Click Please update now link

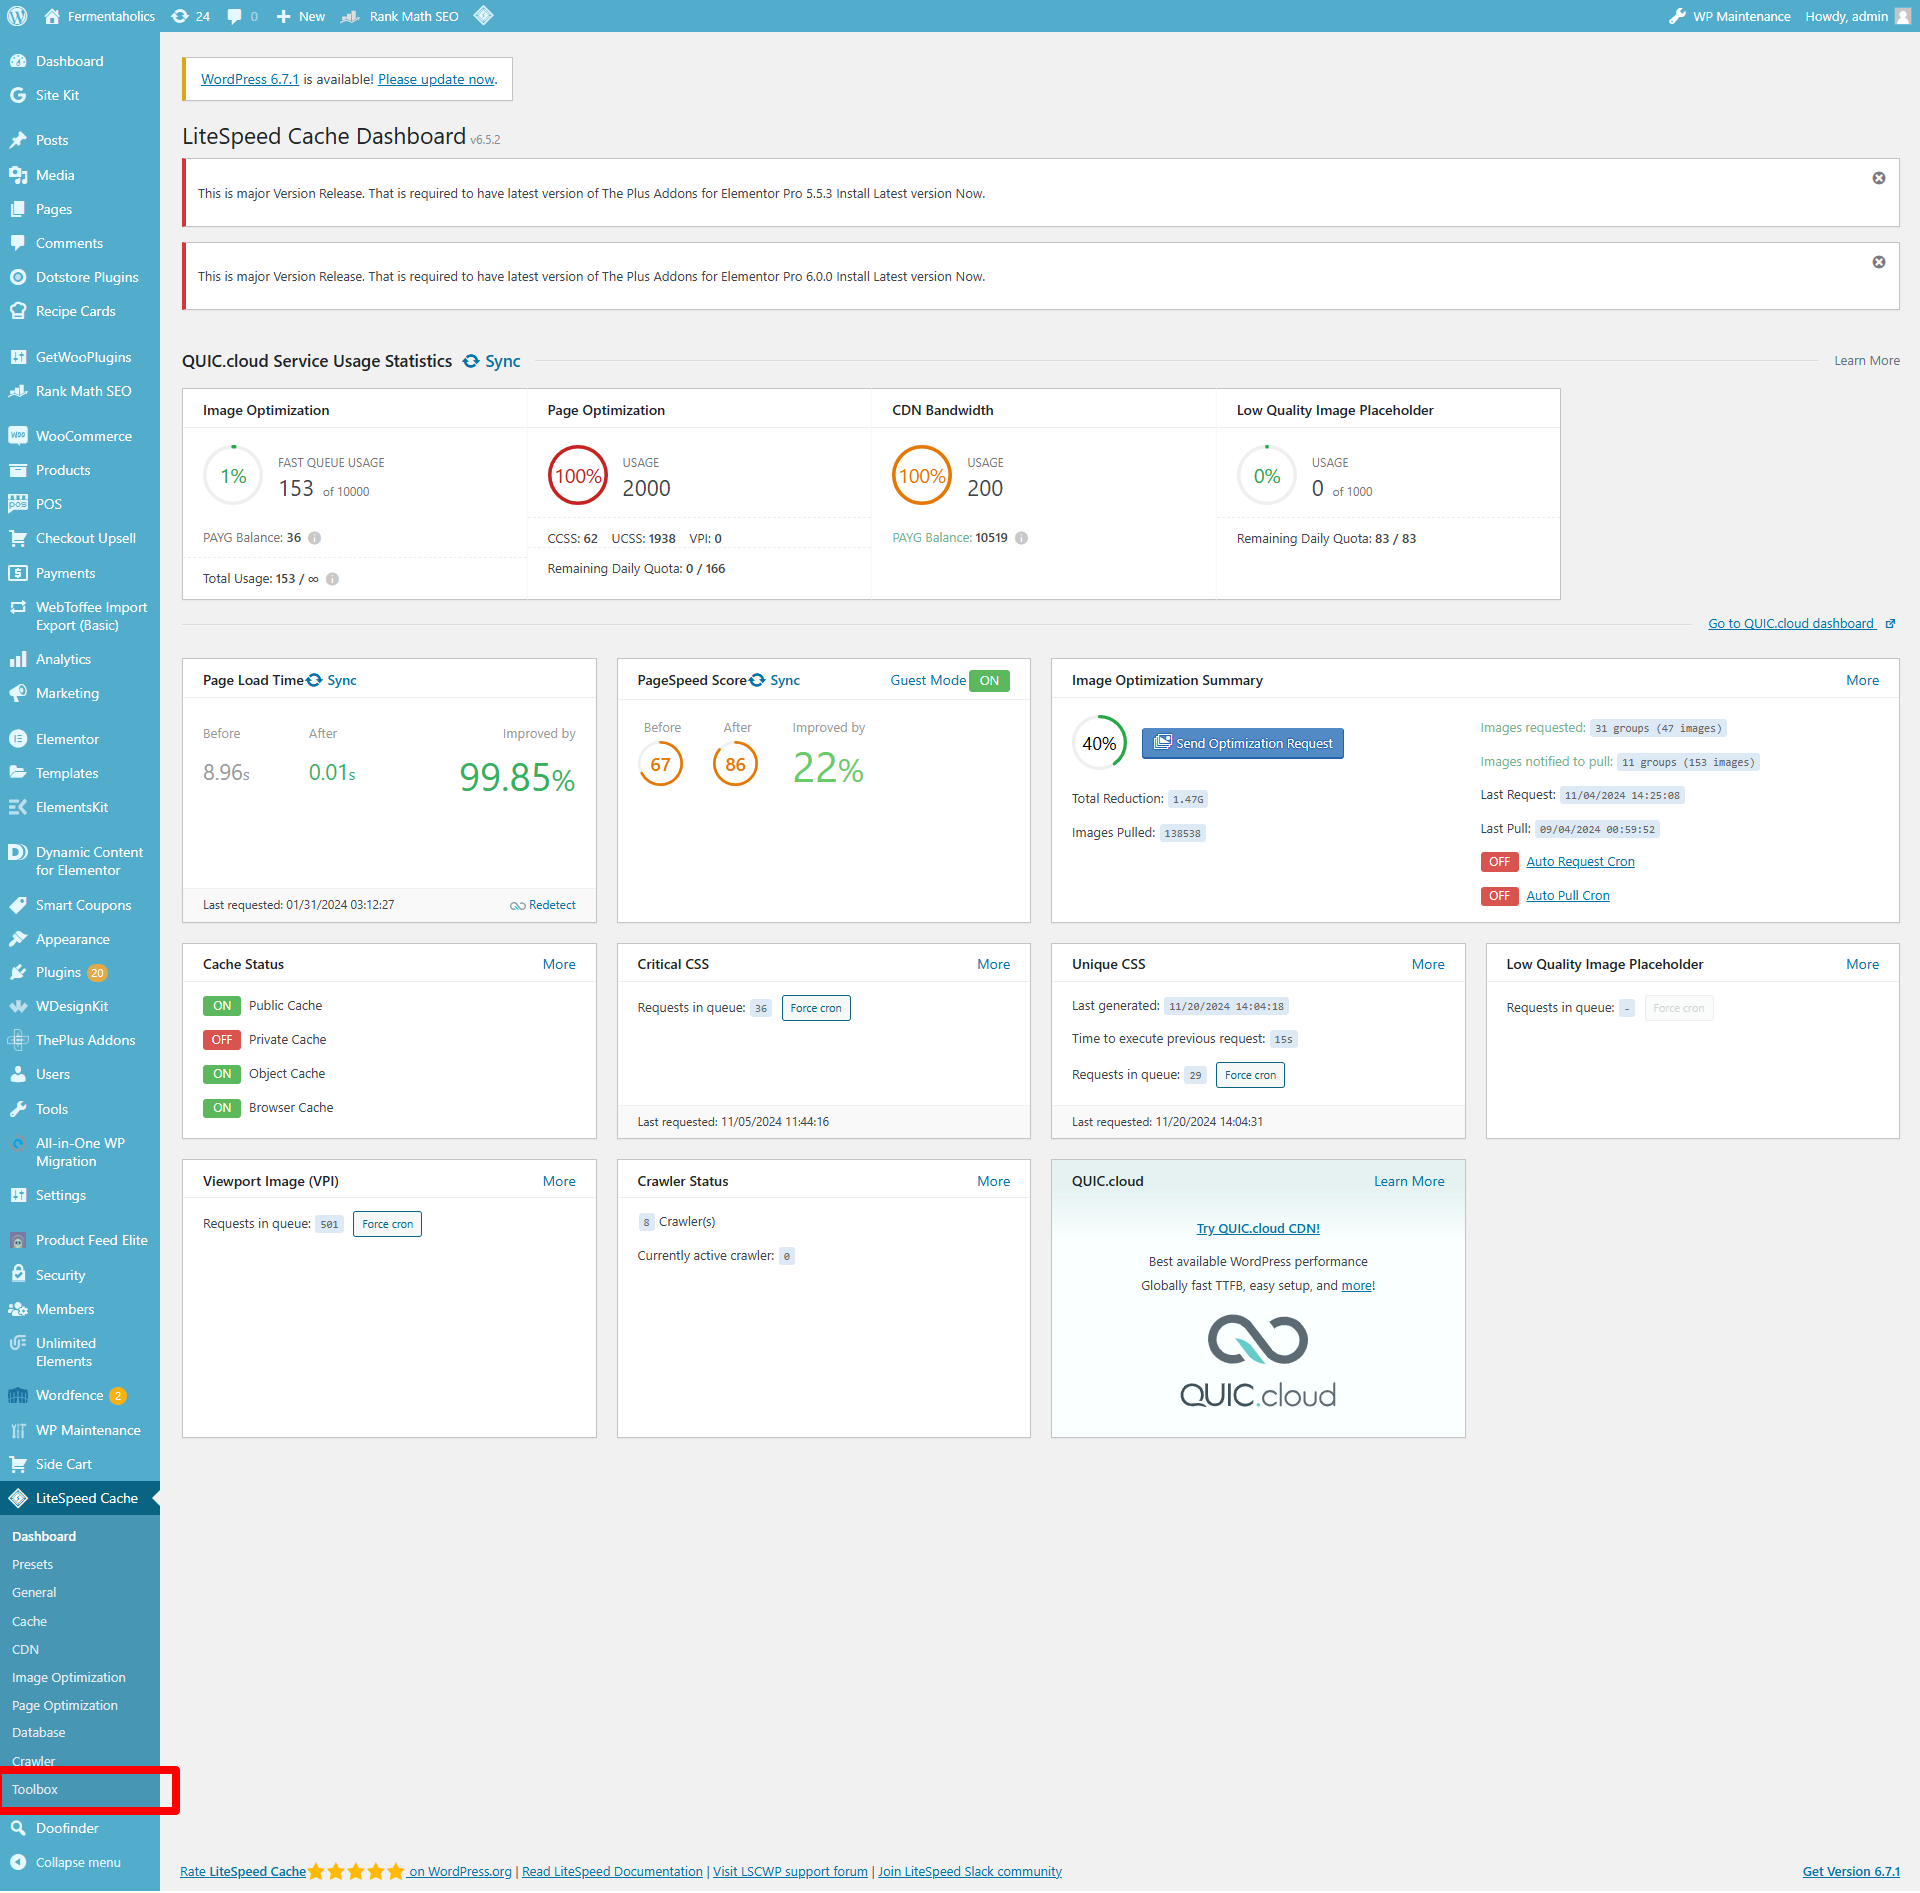click(436, 79)
